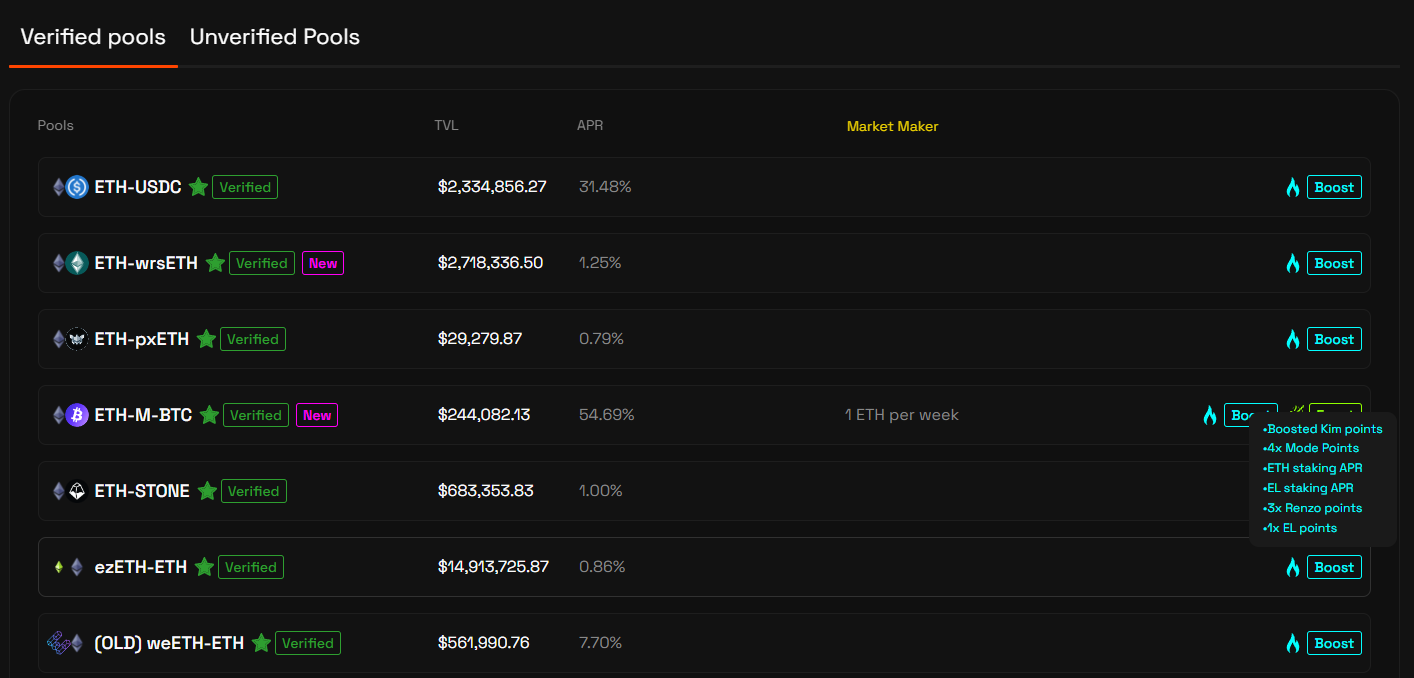The image size is (1414, 678).
Task: Toggle the favorite star for ETH-STONE
Action: pos(207,490)
